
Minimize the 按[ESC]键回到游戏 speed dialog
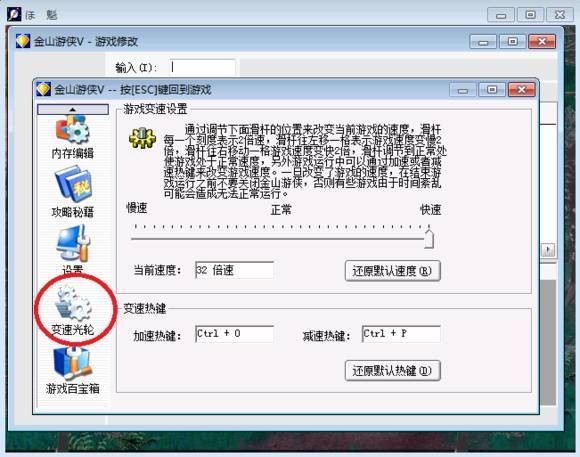[462, 90]
